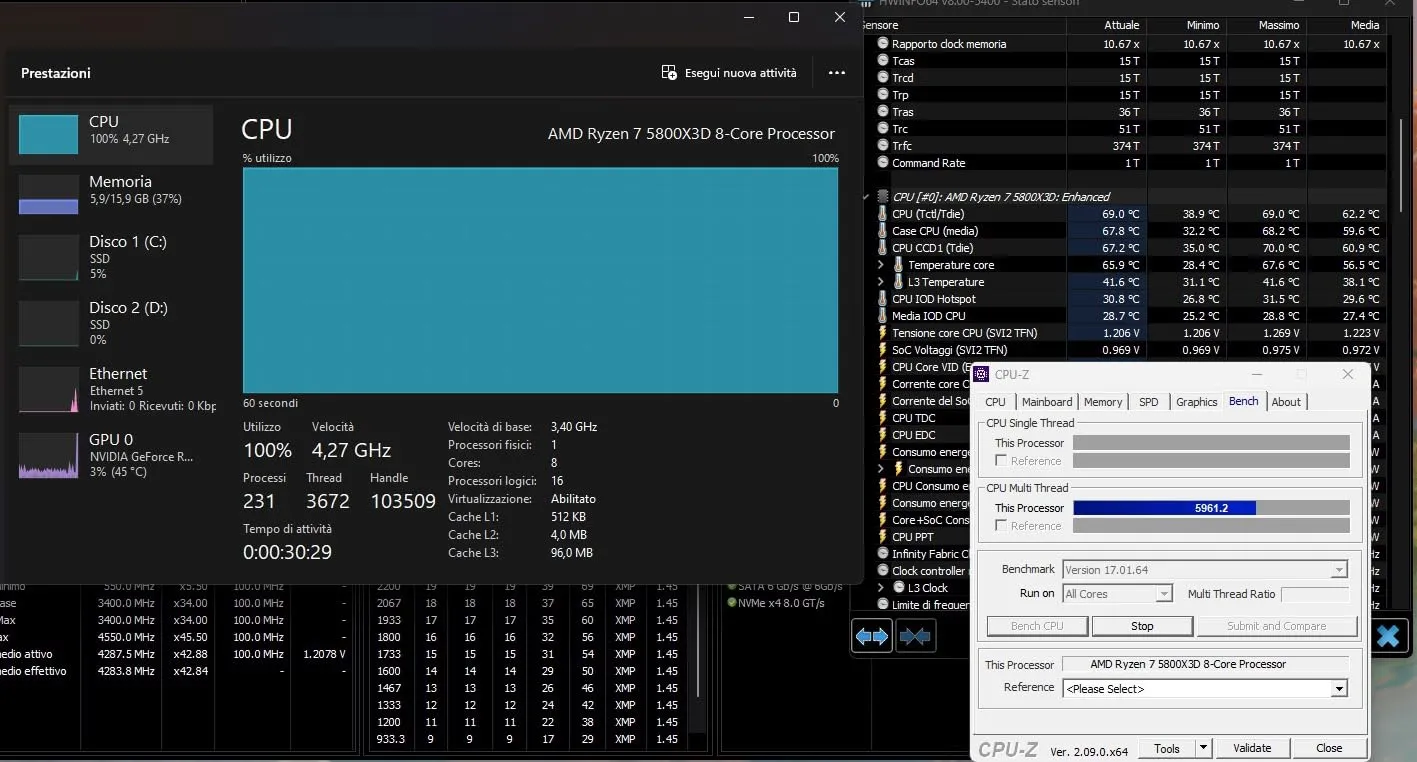Expand the L3 Temperature row in HWiNFO
Screen dimensions: 1417x762
point(881,282)
